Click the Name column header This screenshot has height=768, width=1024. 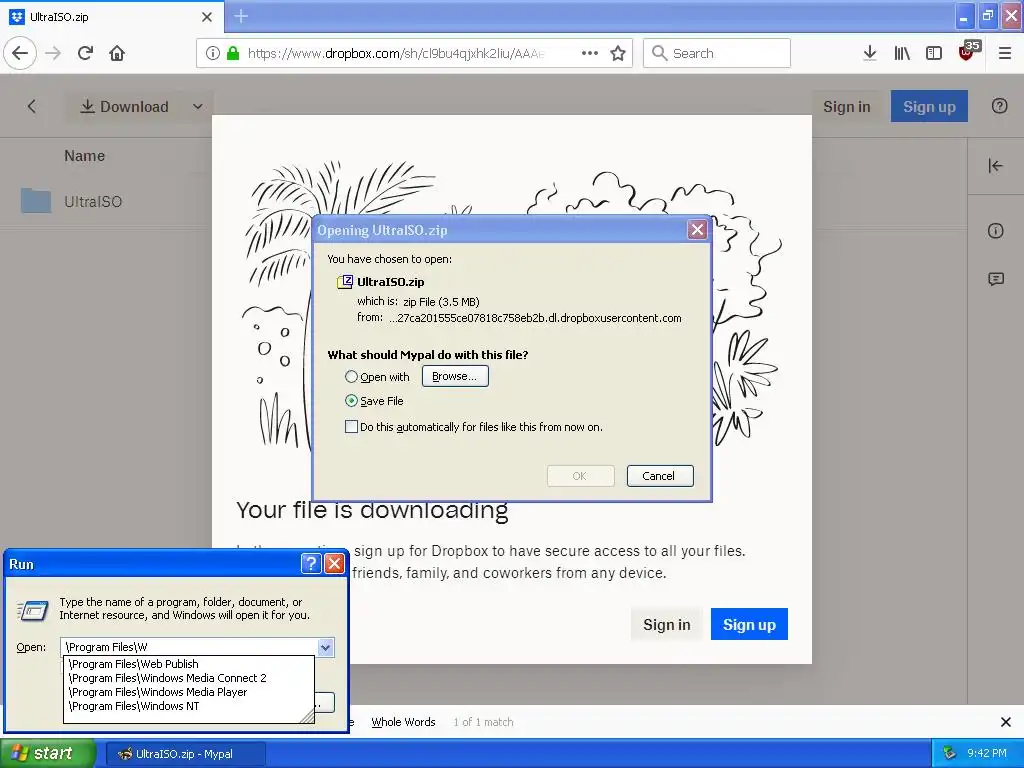point(84,156)
